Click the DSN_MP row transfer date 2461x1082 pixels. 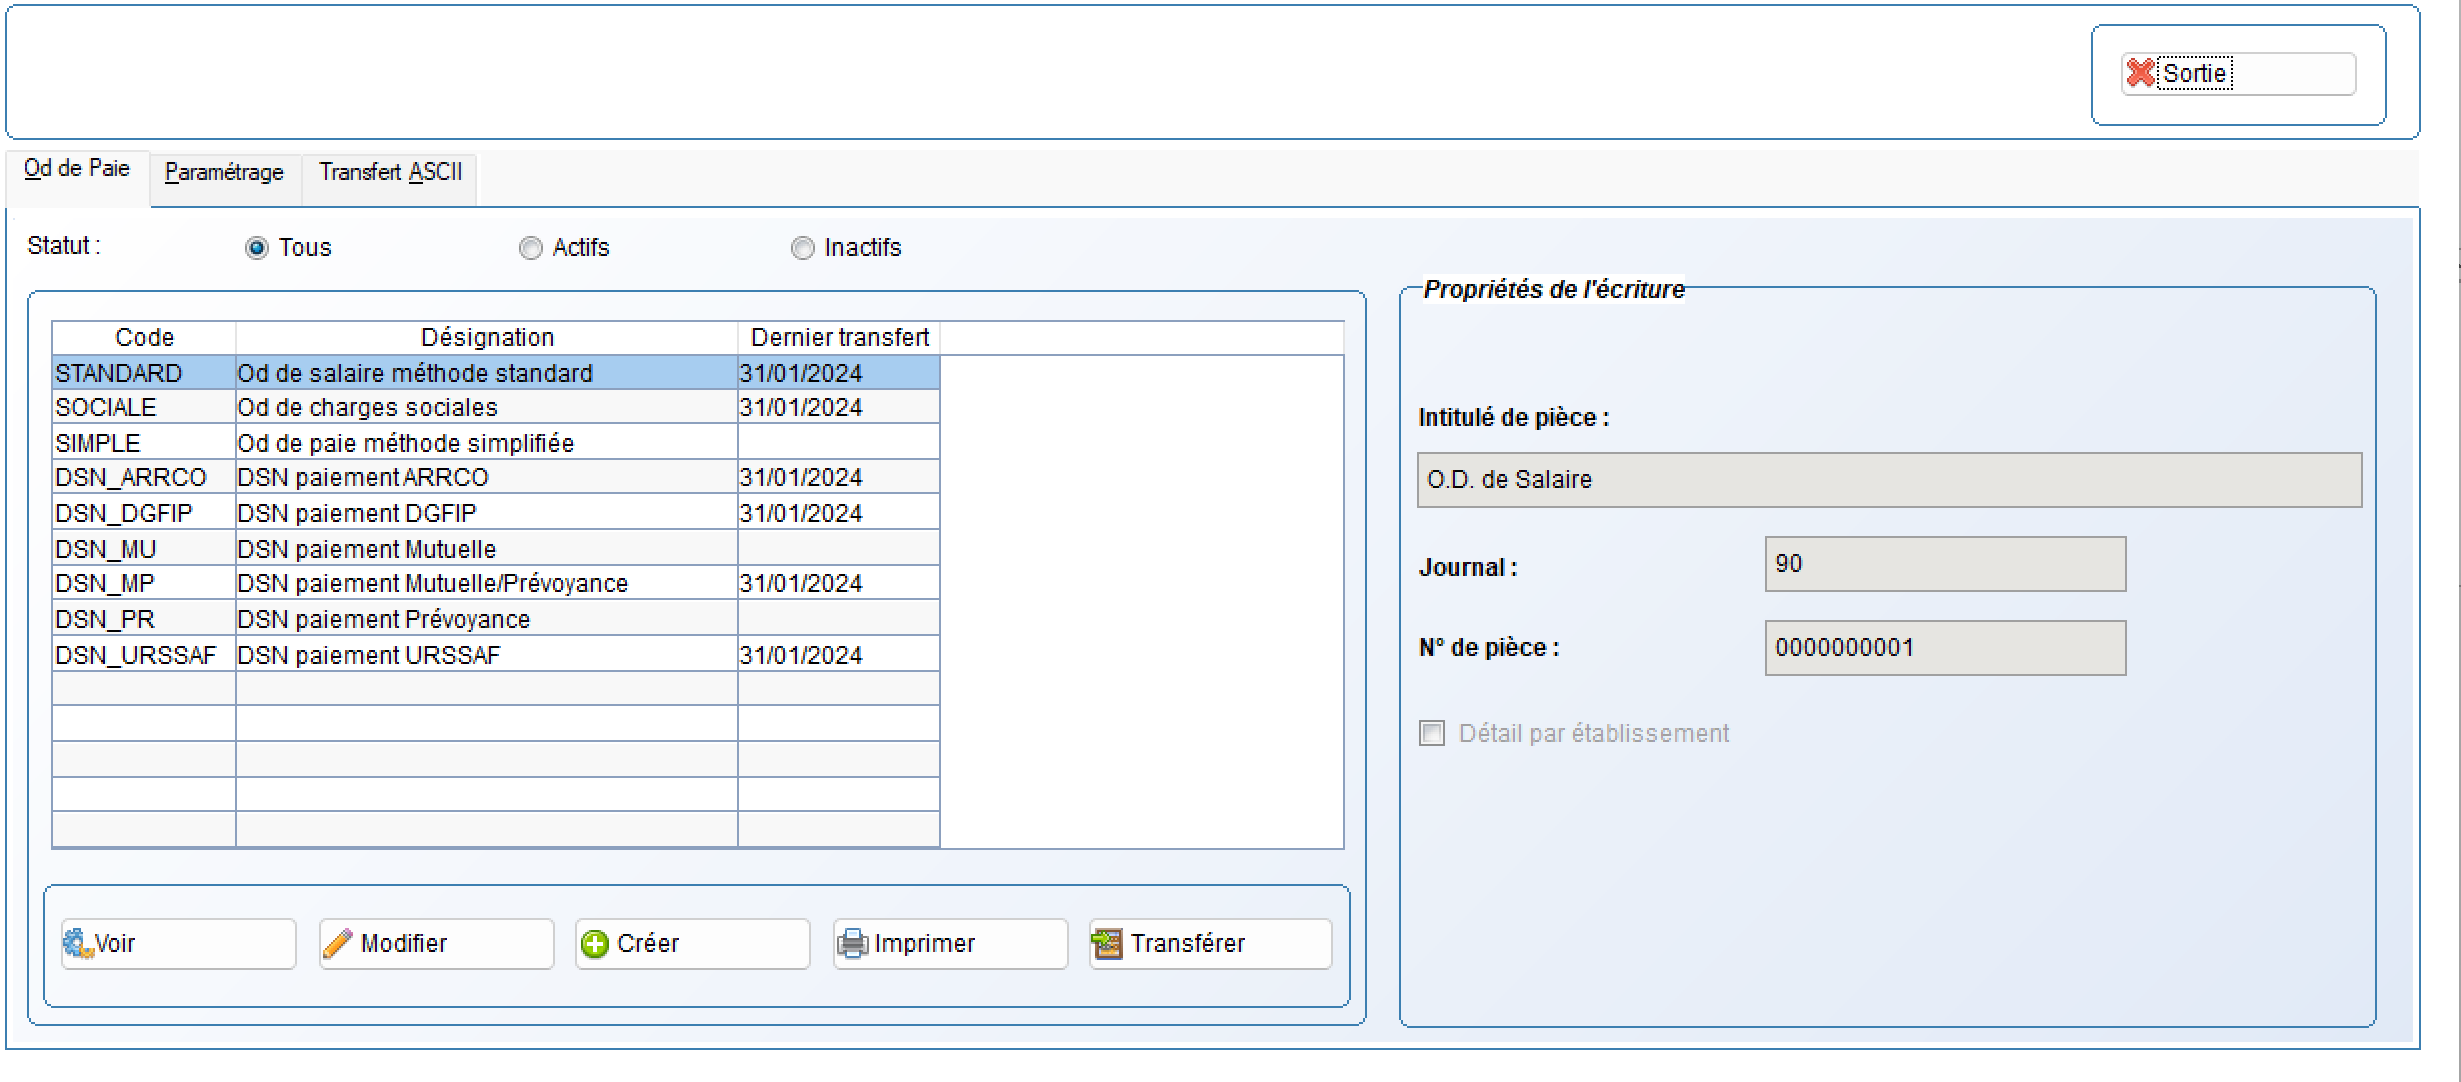(839, 583)
